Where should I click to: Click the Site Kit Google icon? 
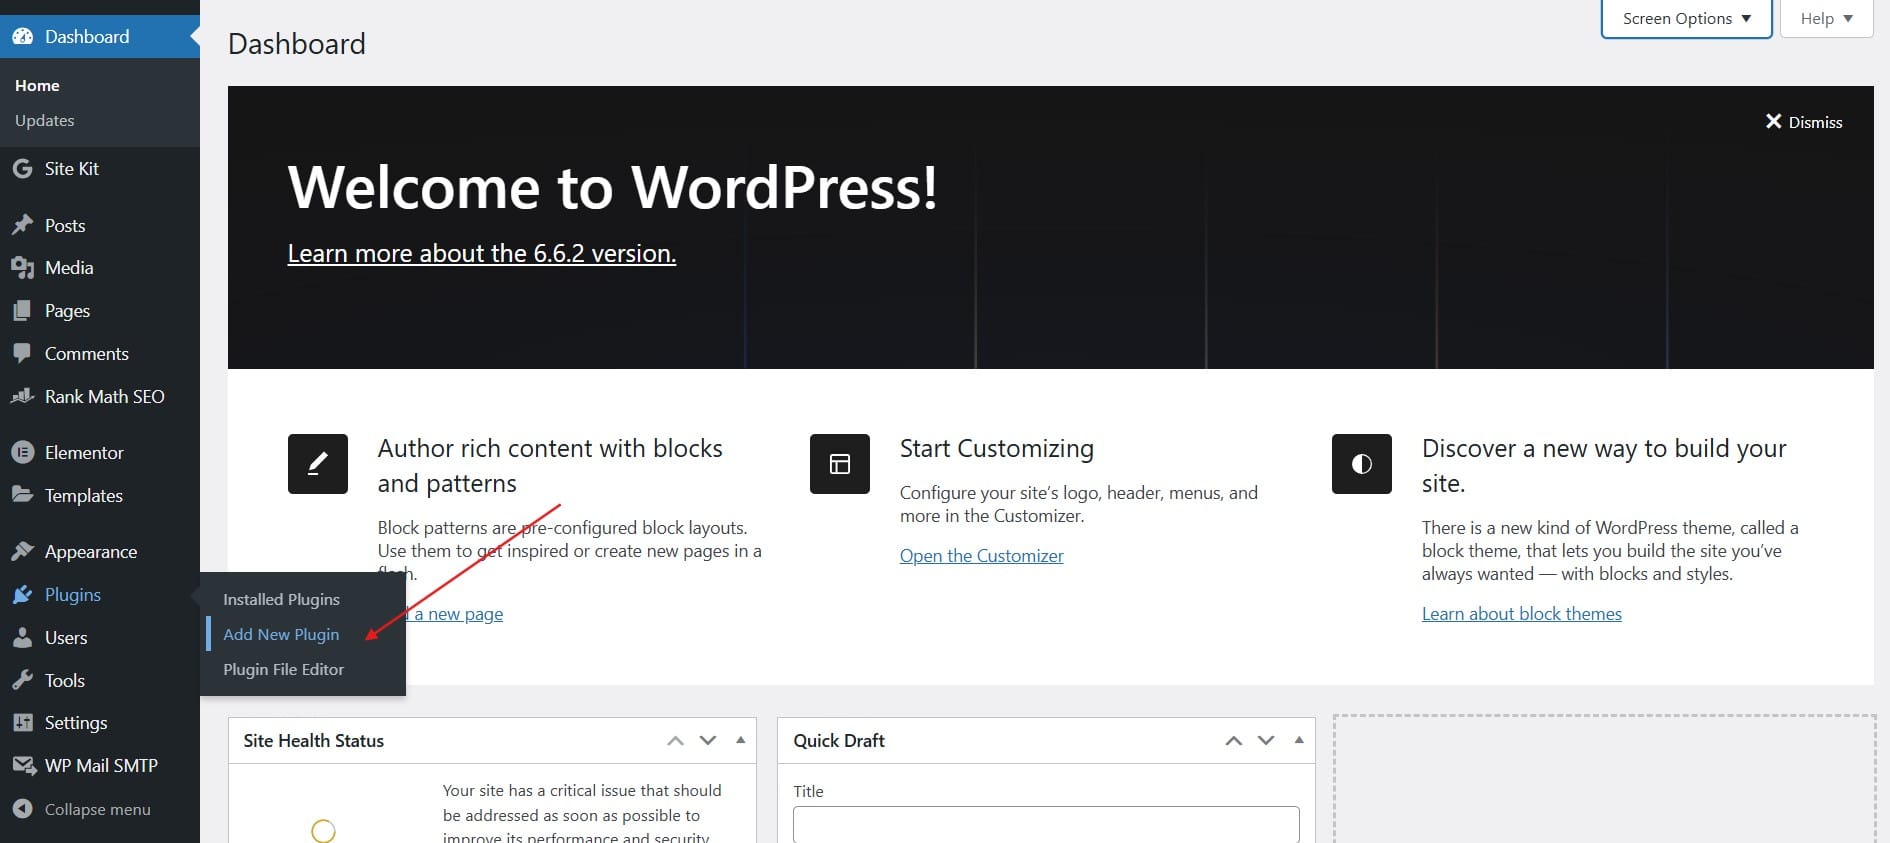click(22, 169)
